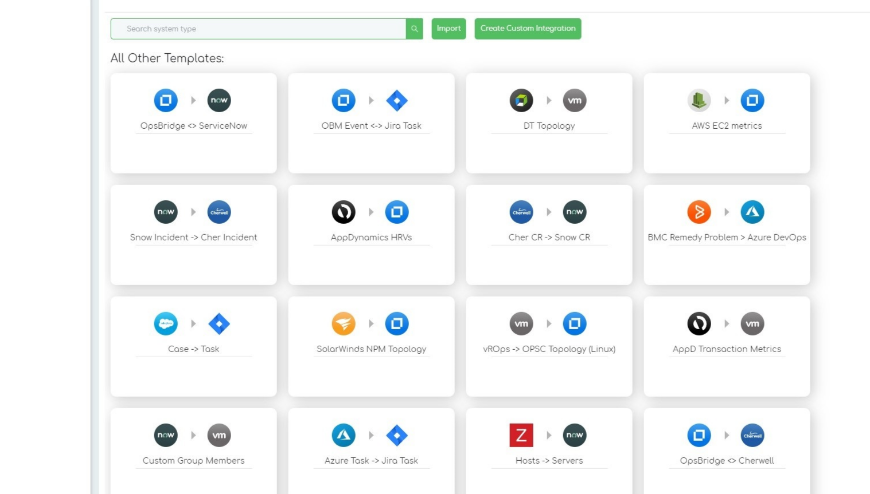The height and width of the screenshot is (494, 870).
Task: Open BMC Remedy Problem > Azure DevOps label
Action: pyautogui.click(x=727, y=238)
